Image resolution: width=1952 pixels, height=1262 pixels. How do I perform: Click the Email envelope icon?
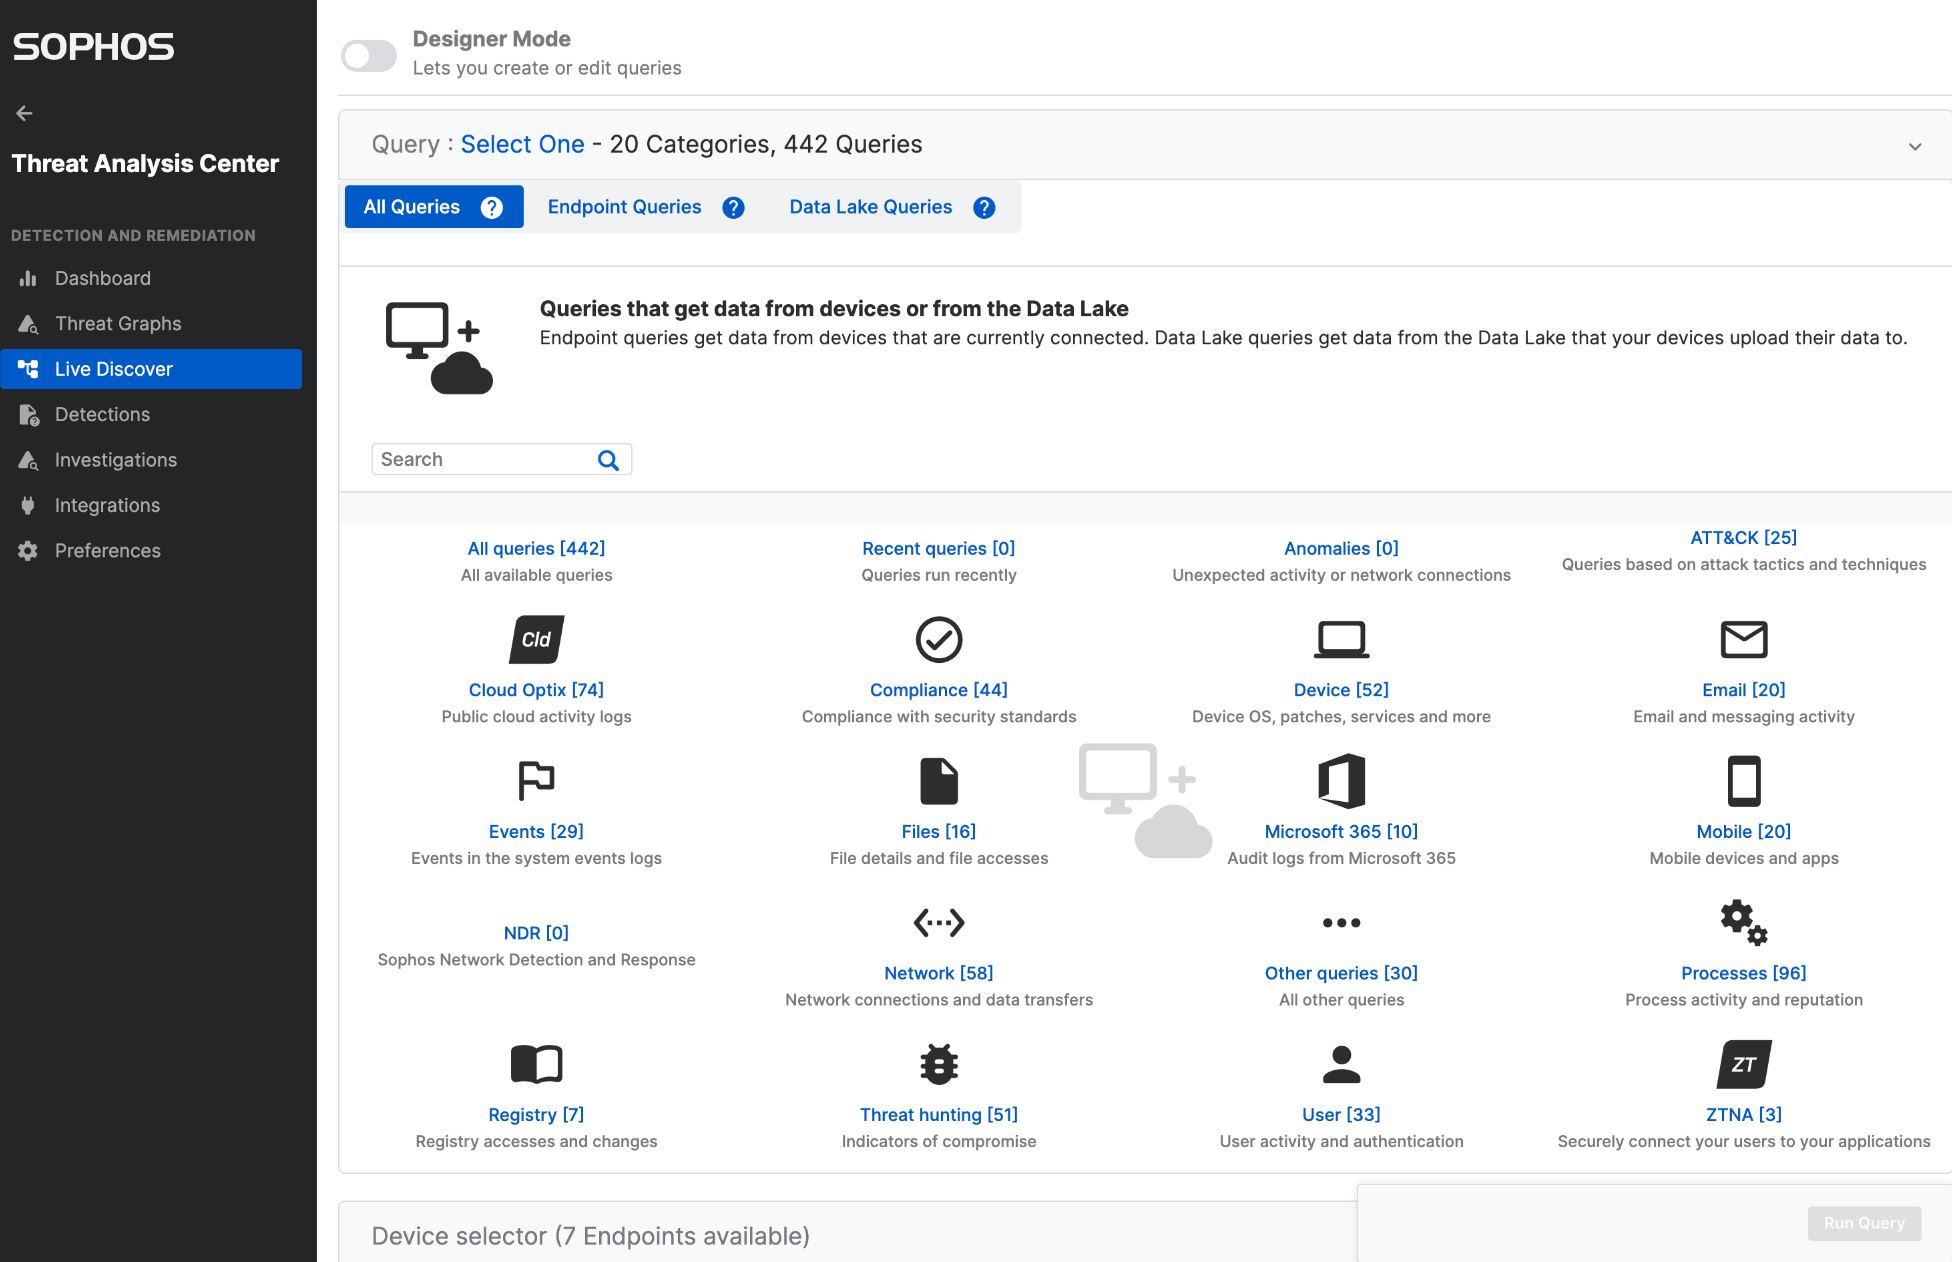click(1743, 640)
